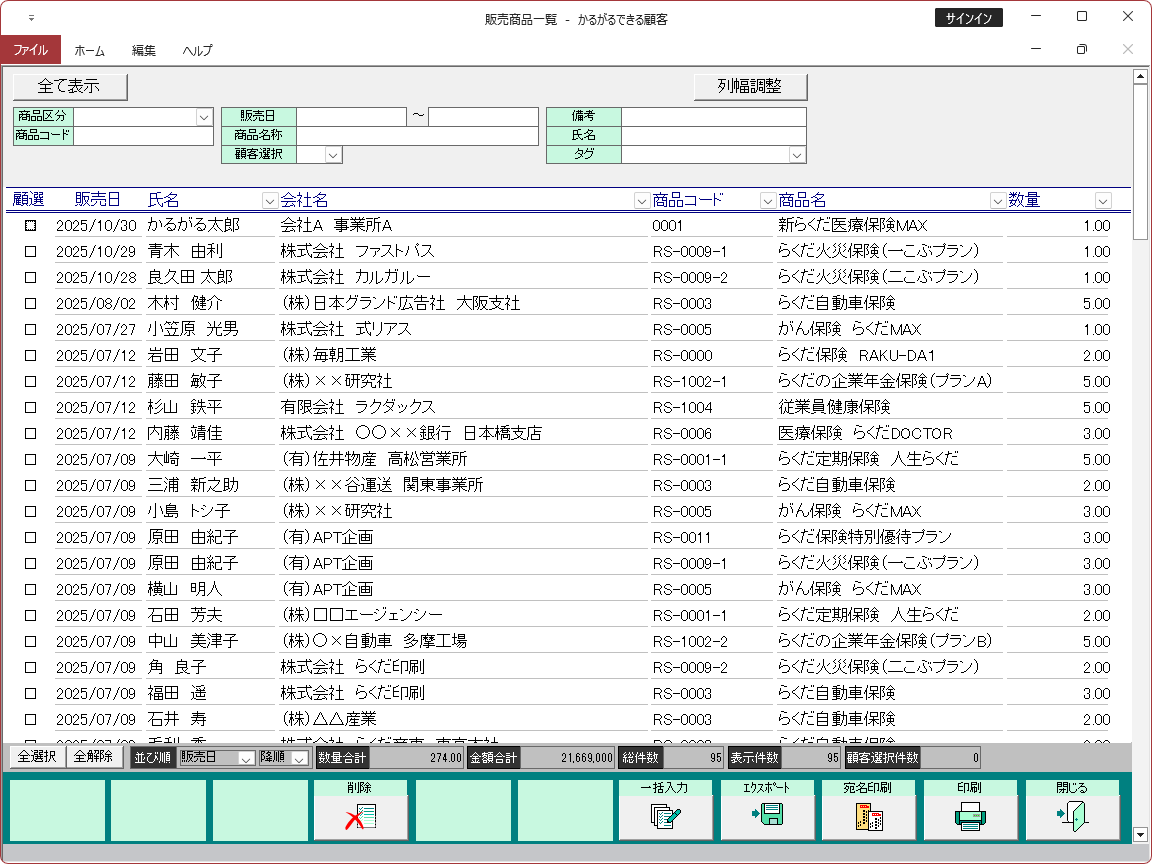The height and width of the screenshot is (864, 1152).
Task: Select the checkbox for 青木 由利
Action: tap(30, 252)
